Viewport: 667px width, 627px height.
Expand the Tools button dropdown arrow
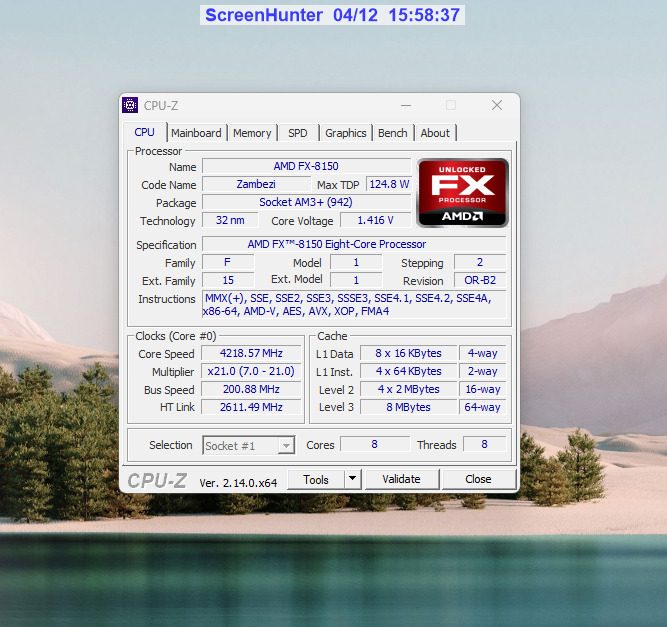(352, 479)
